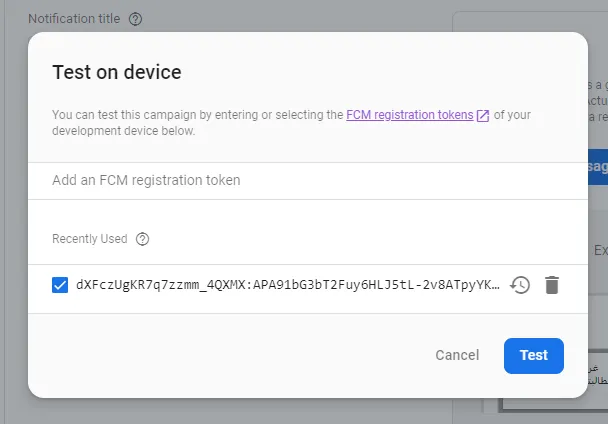Click the blue Test button
Image resolution: width=608 pixels, height=424 pixels.
click(x=533, y=355)
